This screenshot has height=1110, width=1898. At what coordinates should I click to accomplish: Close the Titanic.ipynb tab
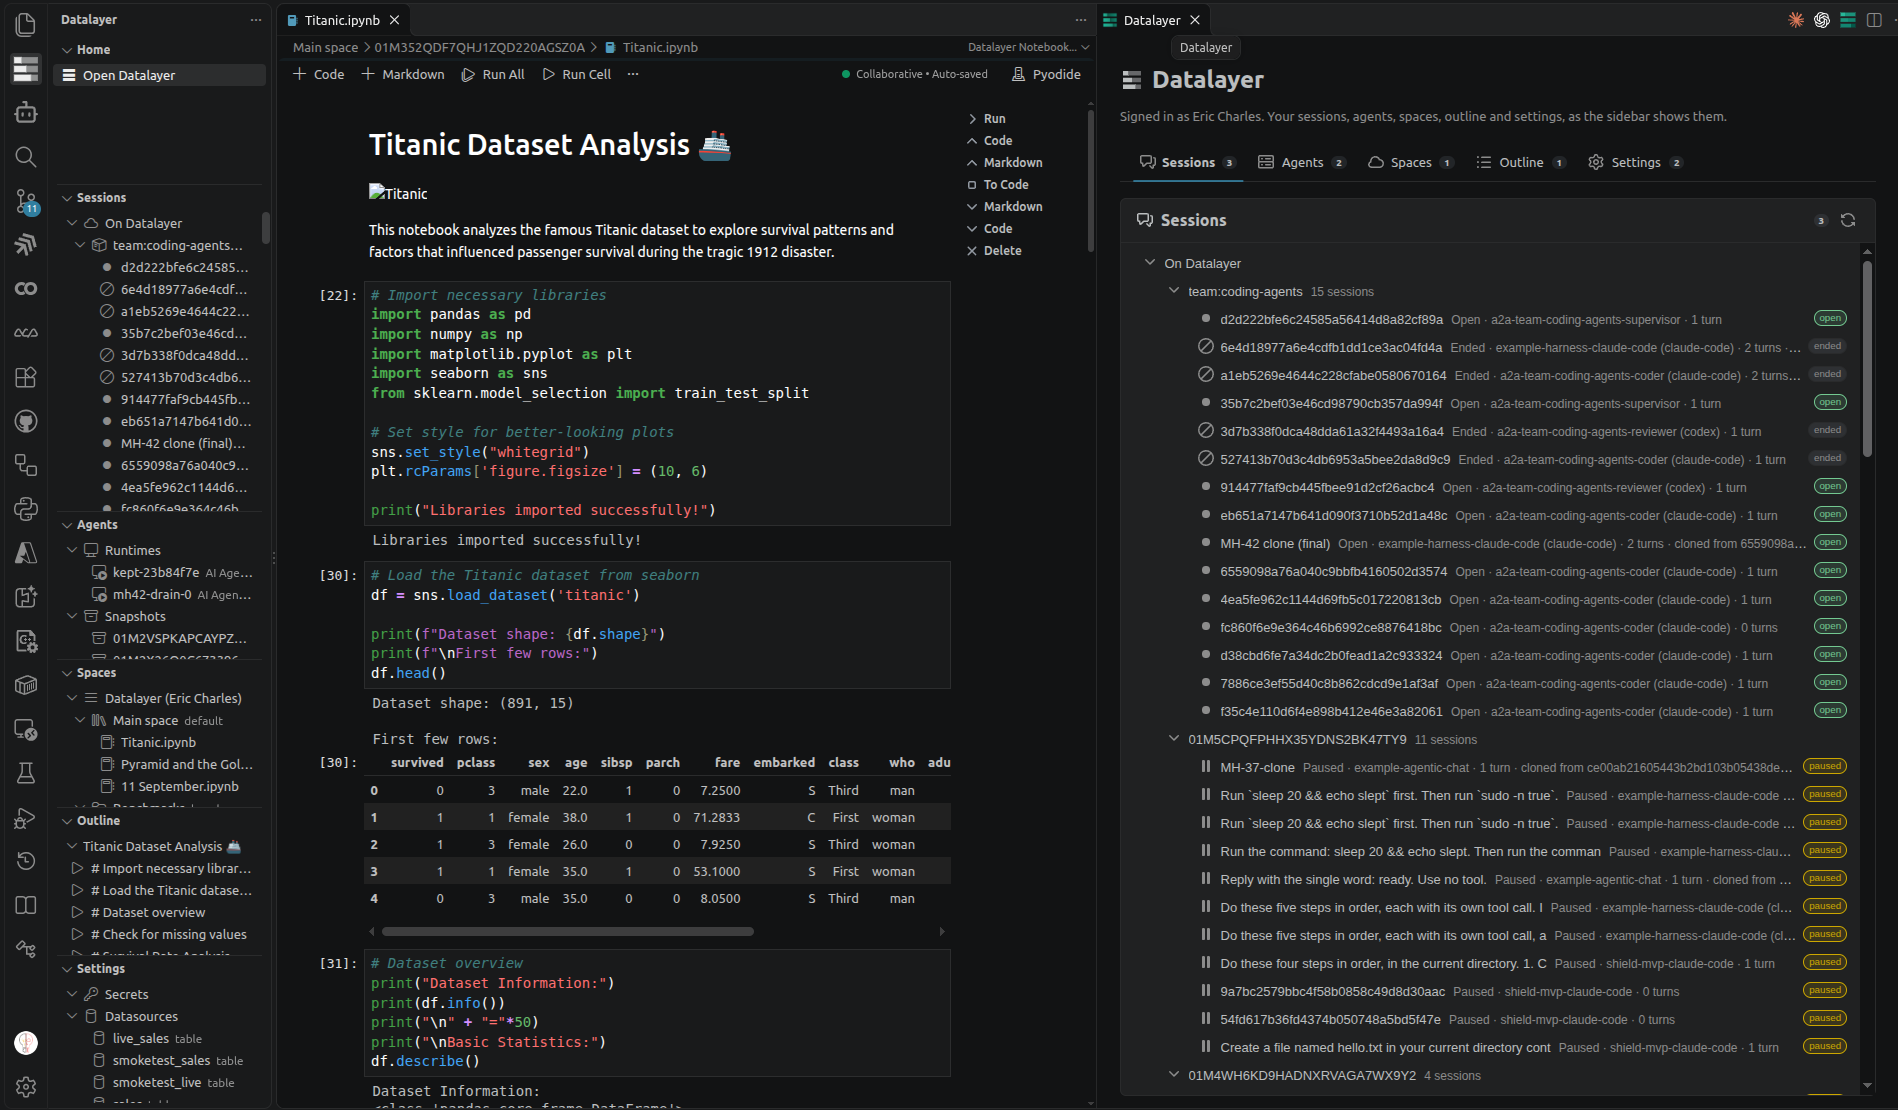pyautogui.click(x=395, y=20)
